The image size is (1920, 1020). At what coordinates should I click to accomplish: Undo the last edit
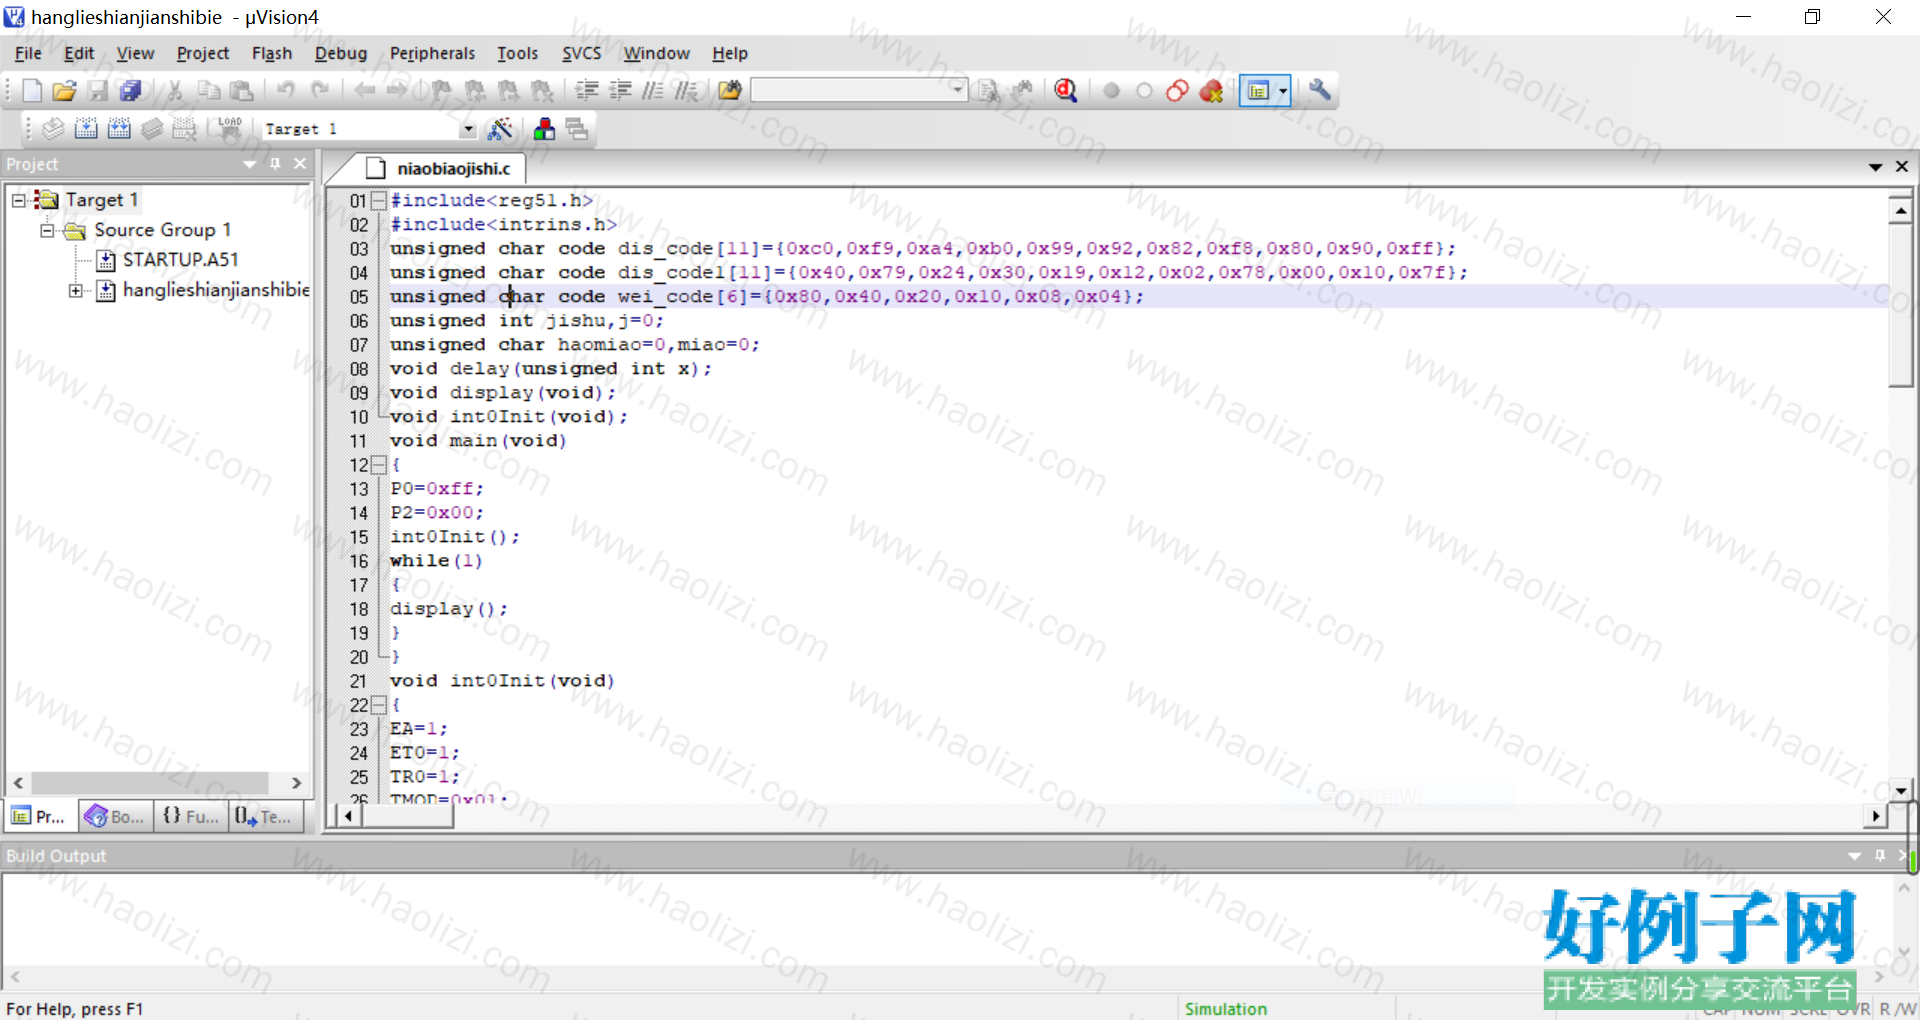(286, 91)
